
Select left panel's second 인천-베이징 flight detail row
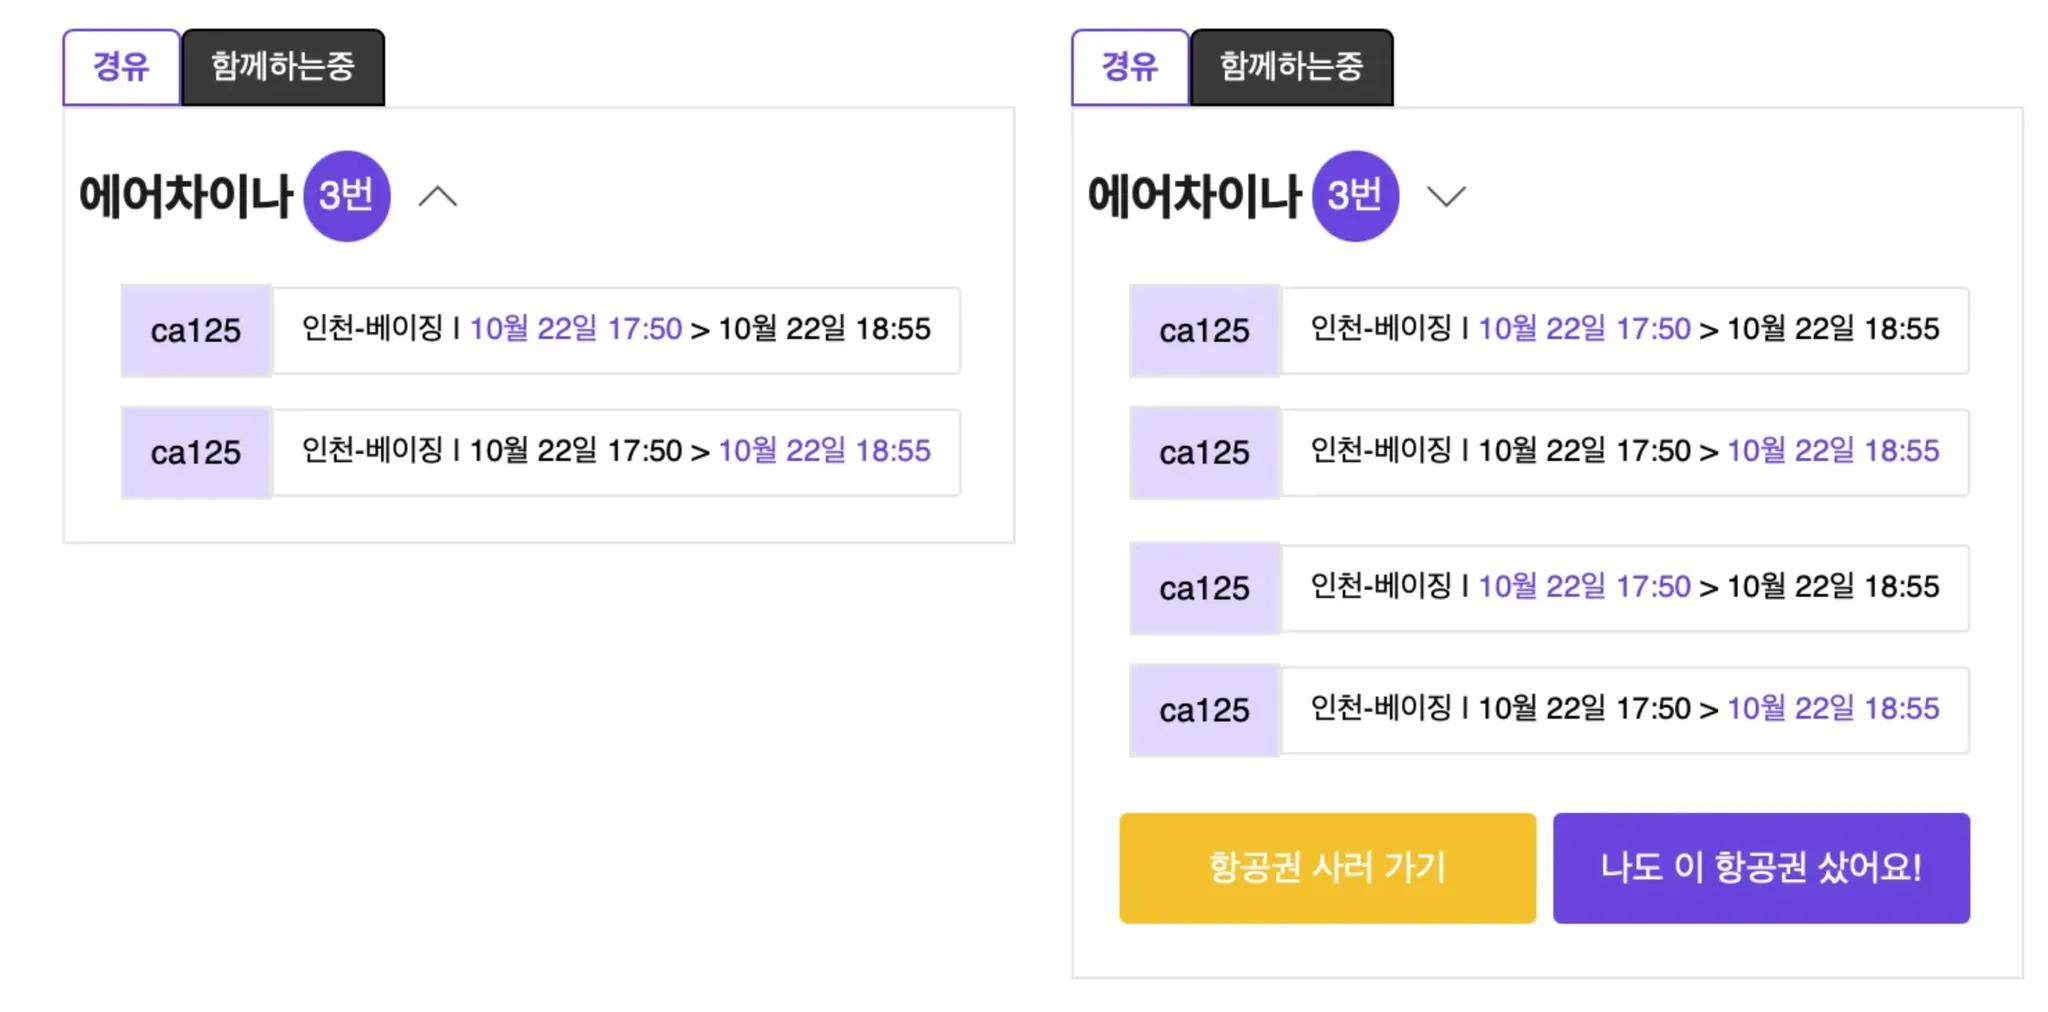pyautogui.click(x=616, y=452)
